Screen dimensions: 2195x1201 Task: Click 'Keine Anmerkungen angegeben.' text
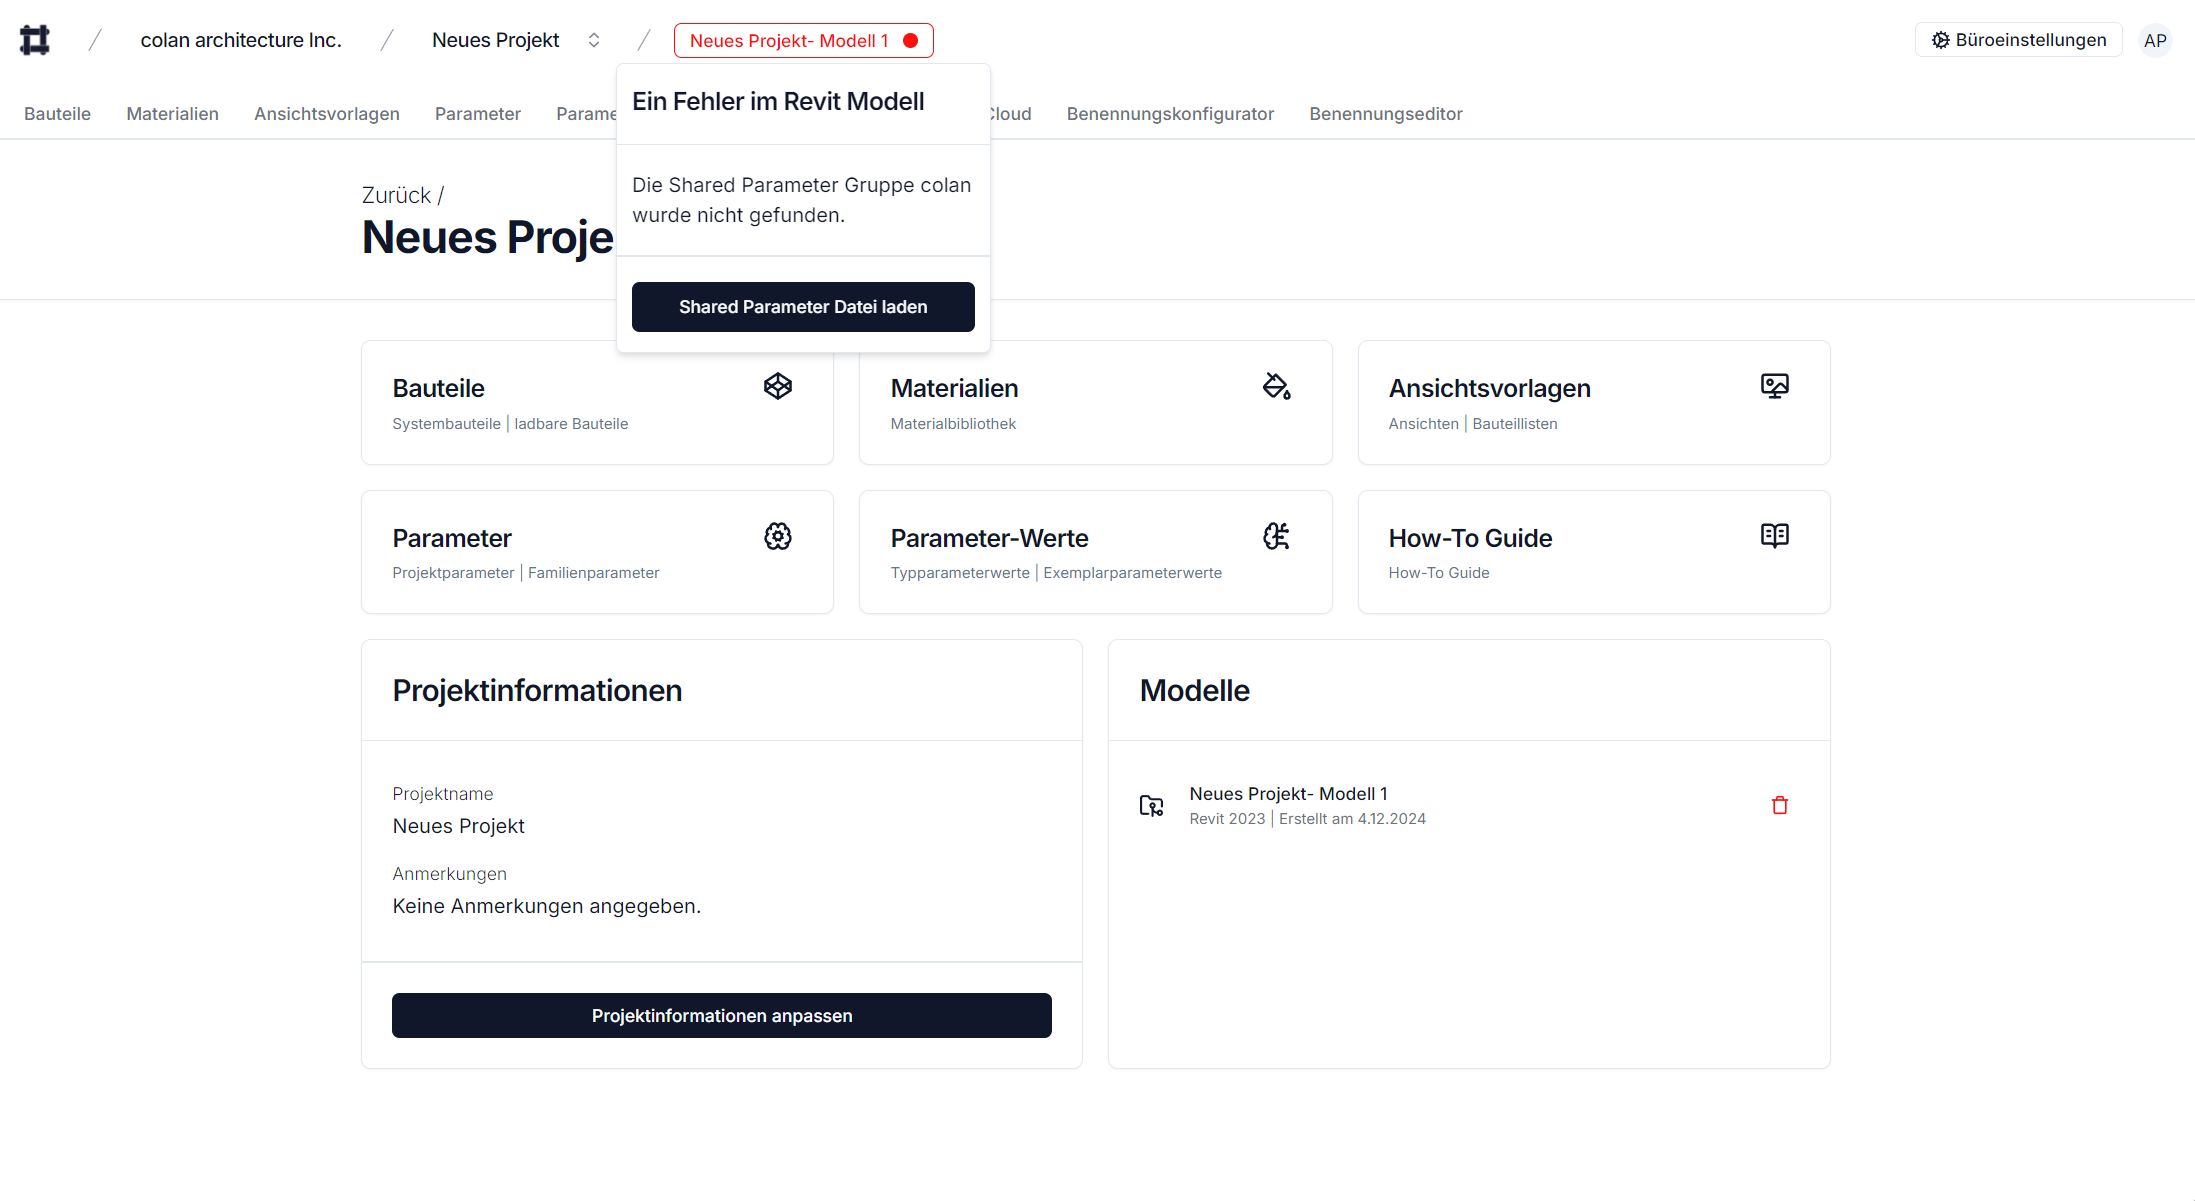pos(547,906)
